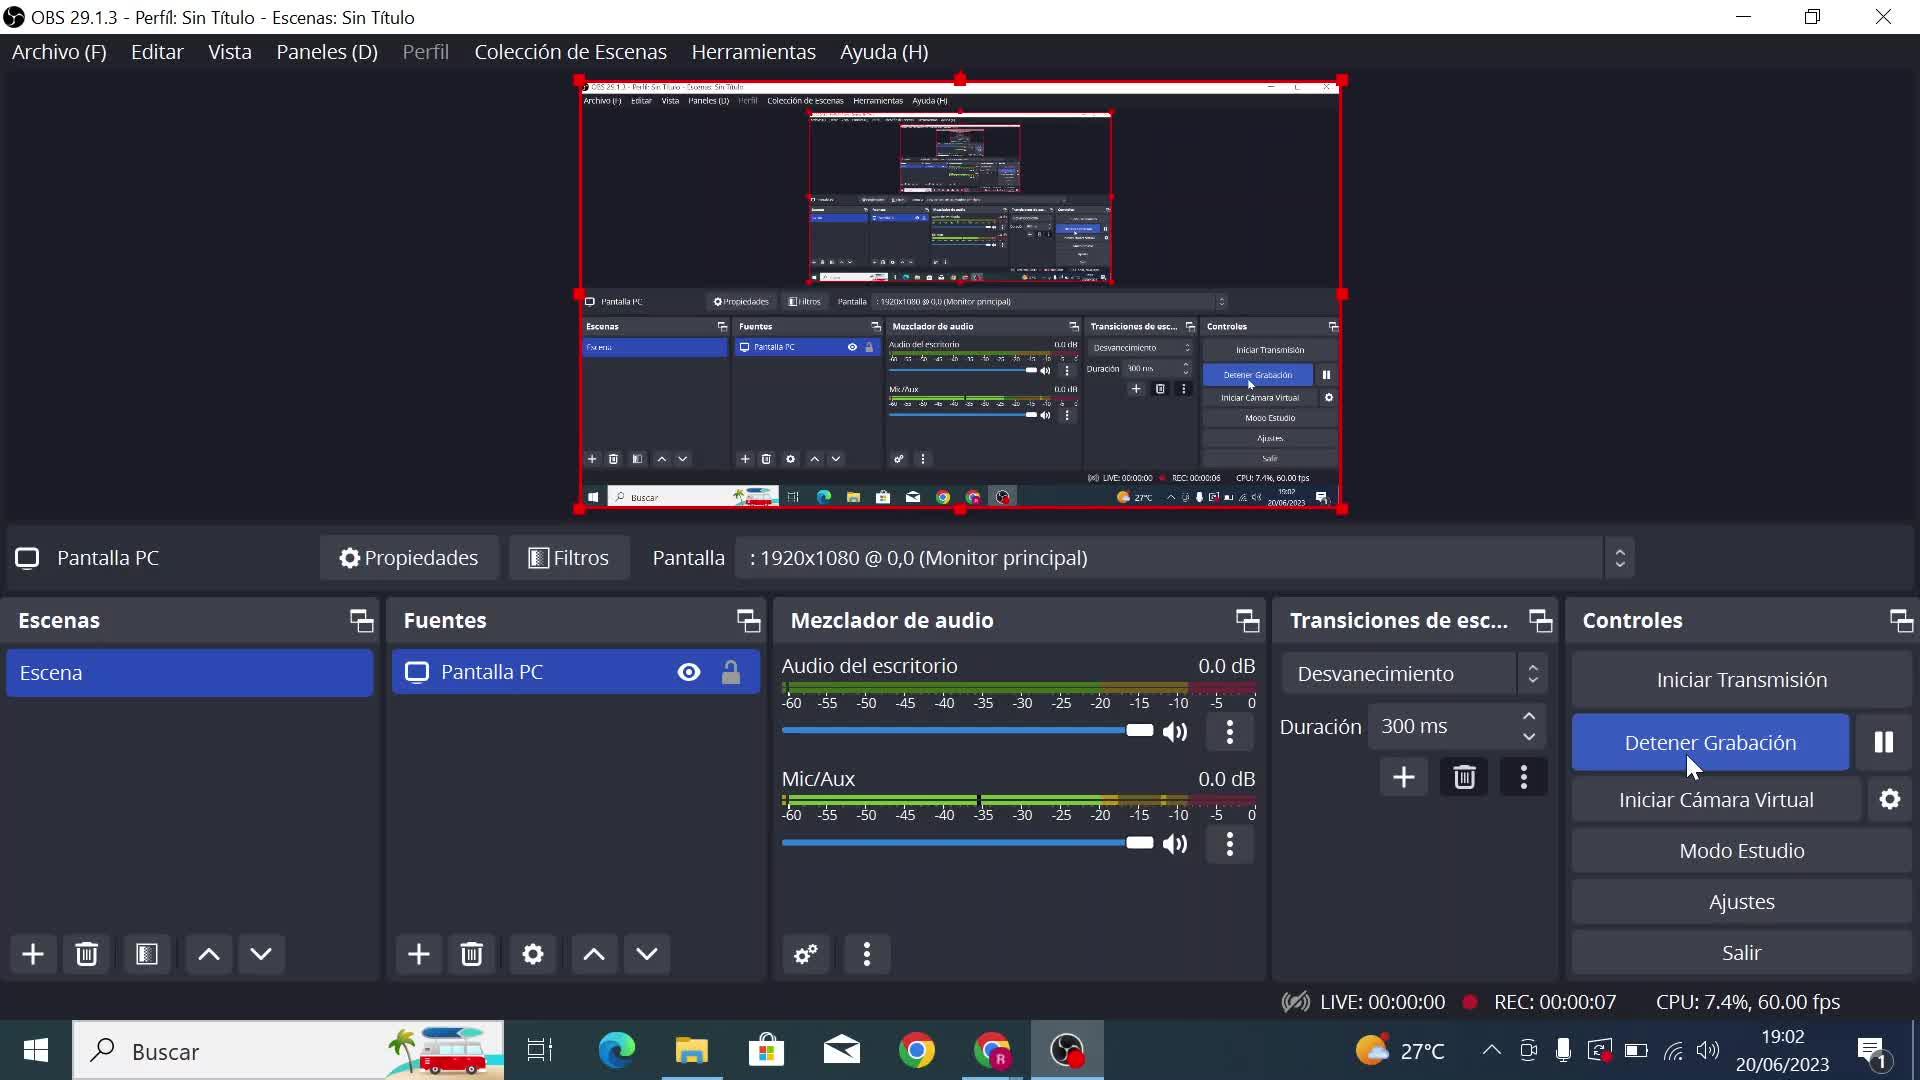1920x1080 pixels.
Task: Increase transition duration with up arrow
Action: tap(1528, 717)
